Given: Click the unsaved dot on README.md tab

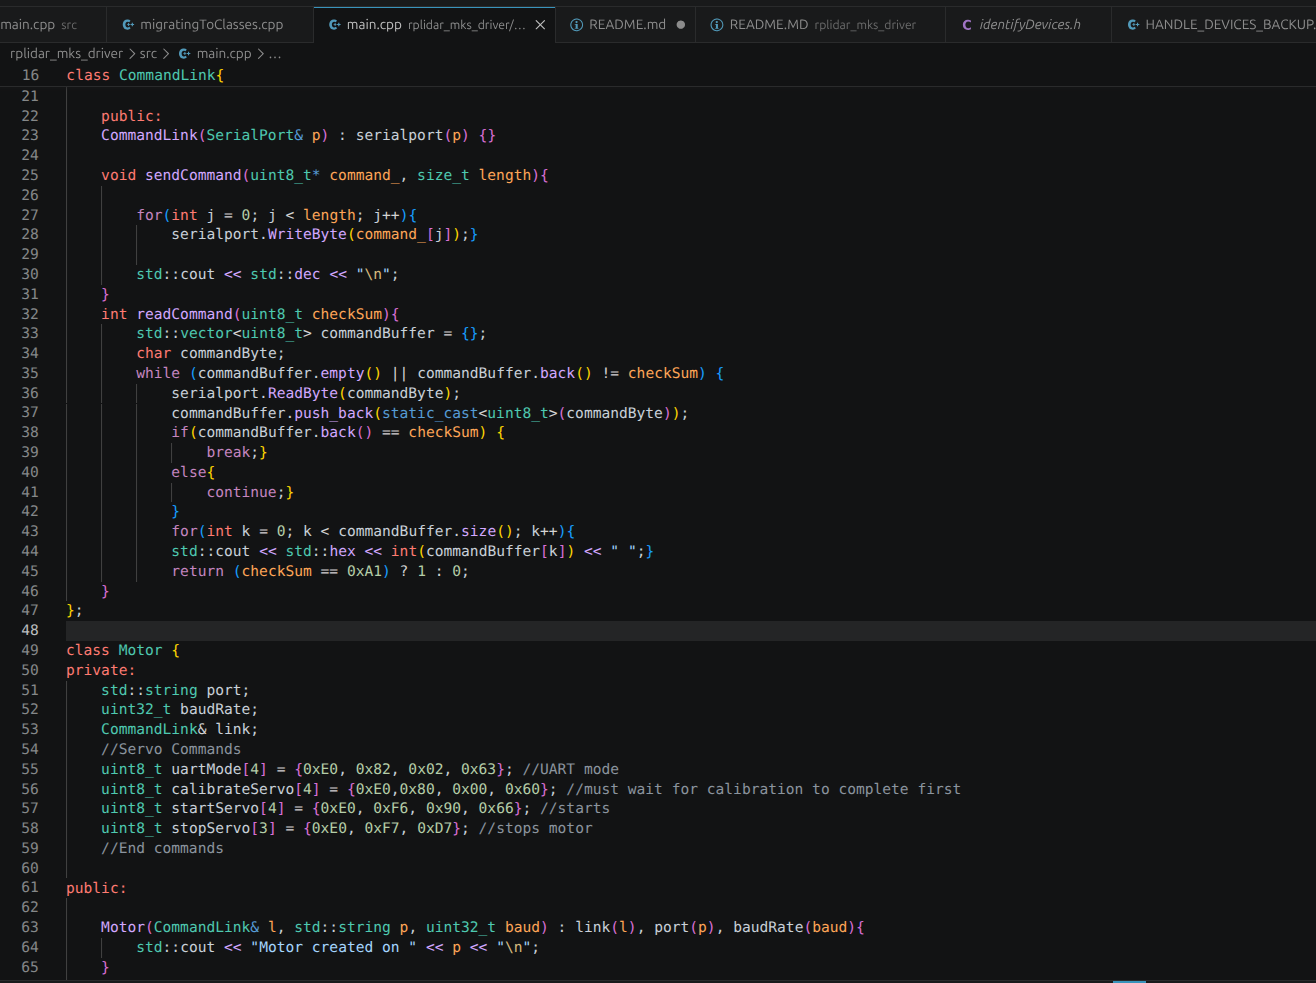Looking at the screenshot, I should (681, 25).
